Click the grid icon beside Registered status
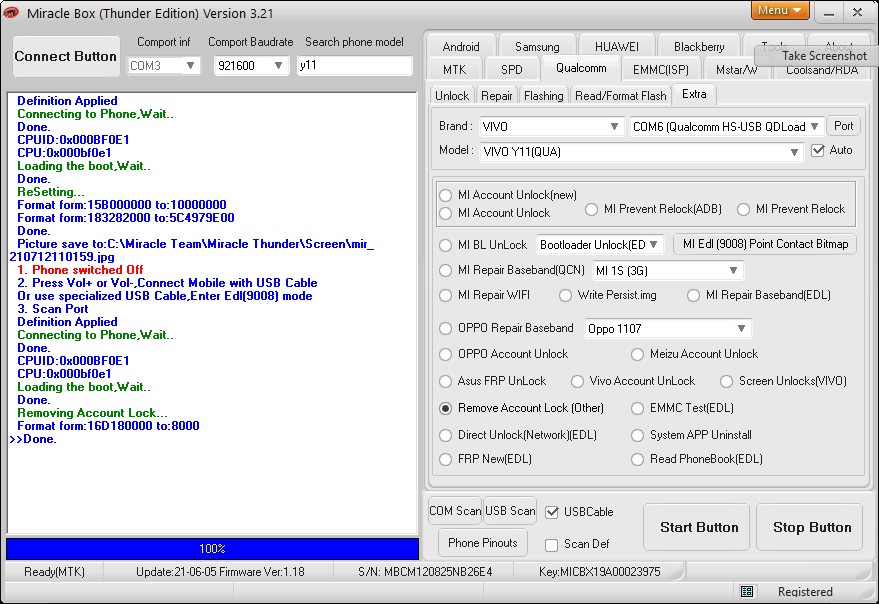 (x=747, y=591)
